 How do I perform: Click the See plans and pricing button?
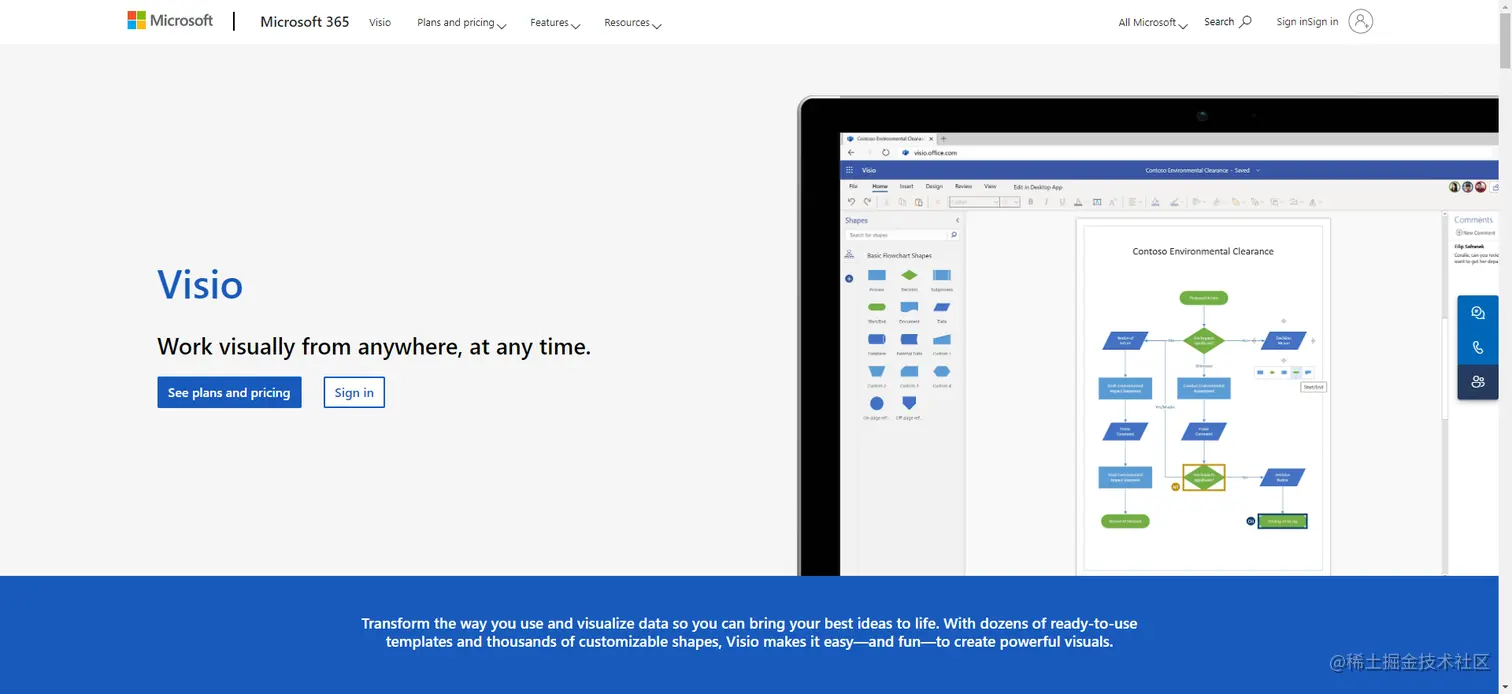(229, 392)
